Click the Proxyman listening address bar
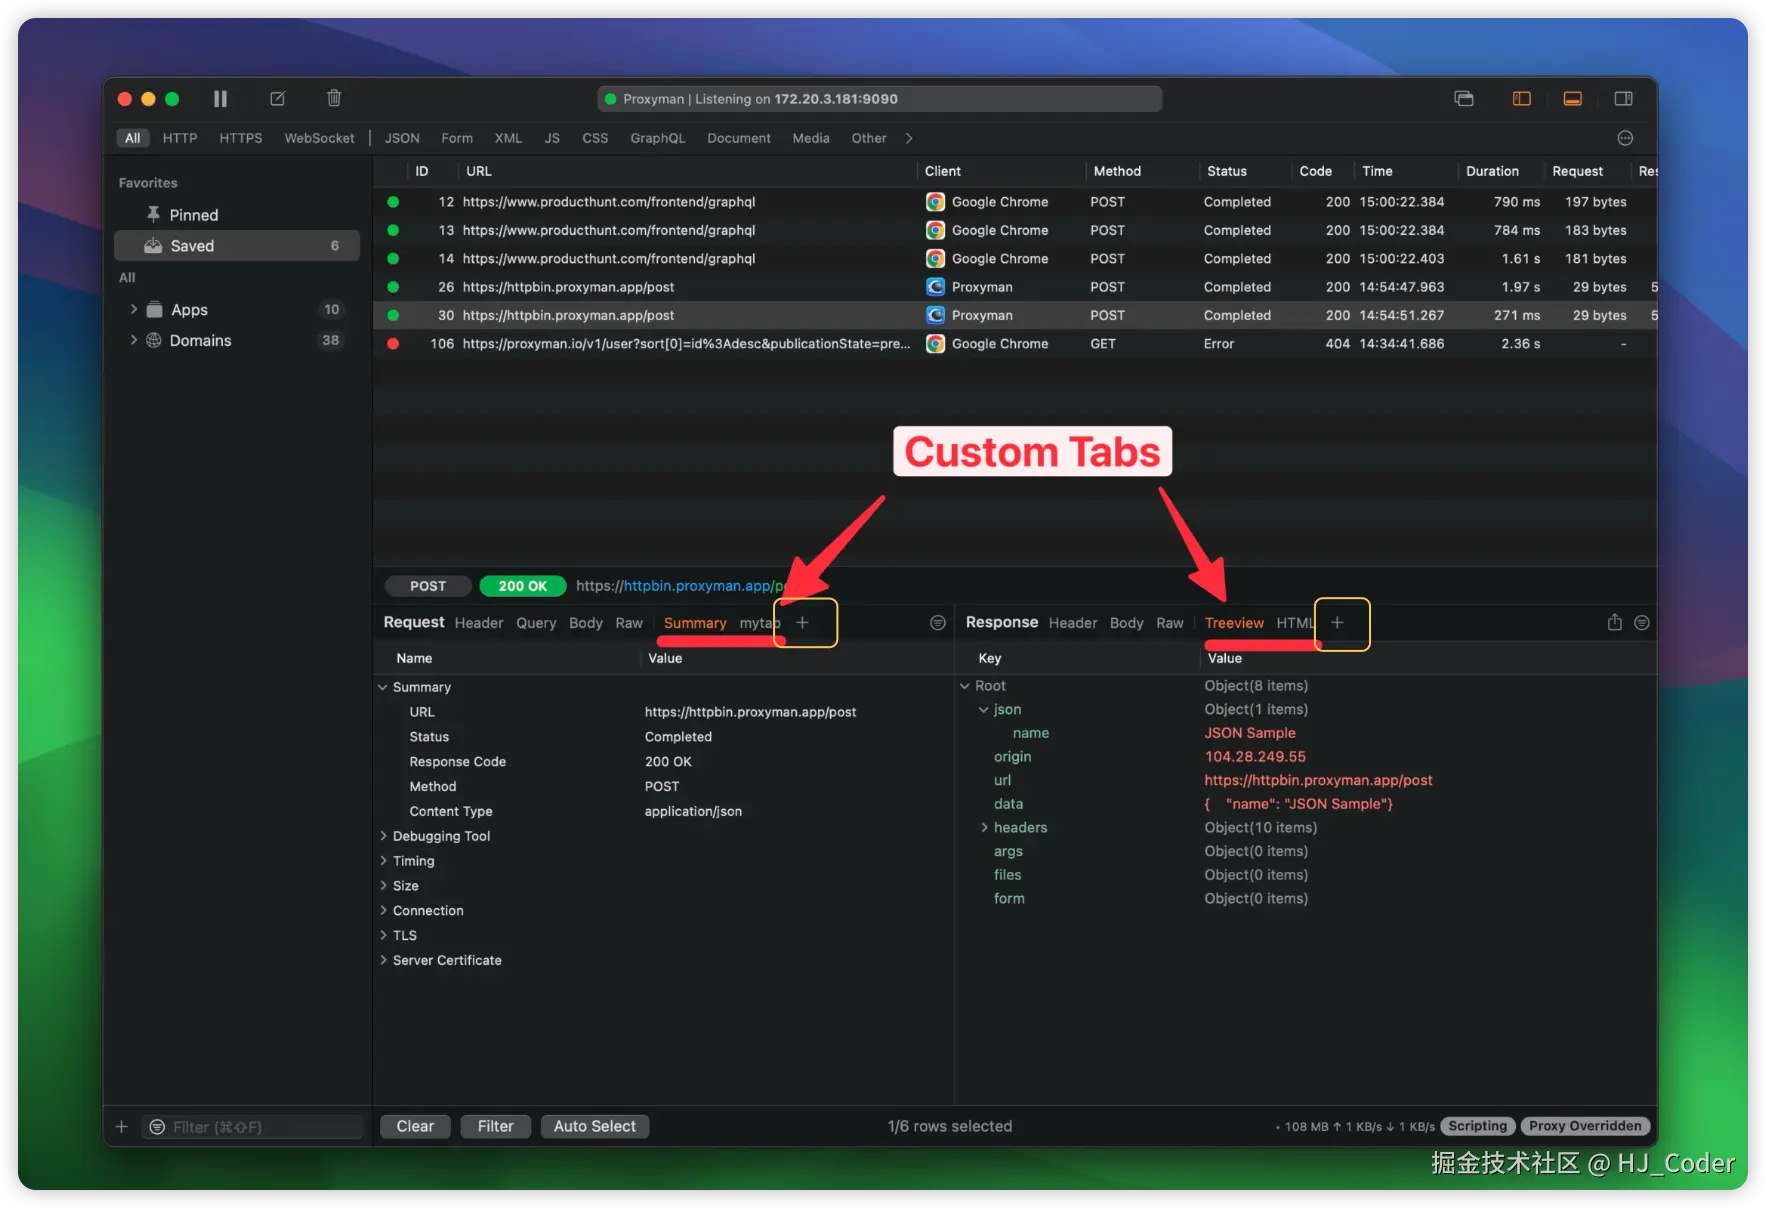Viewport: 1766px width, 1208px height. (880, 99)
